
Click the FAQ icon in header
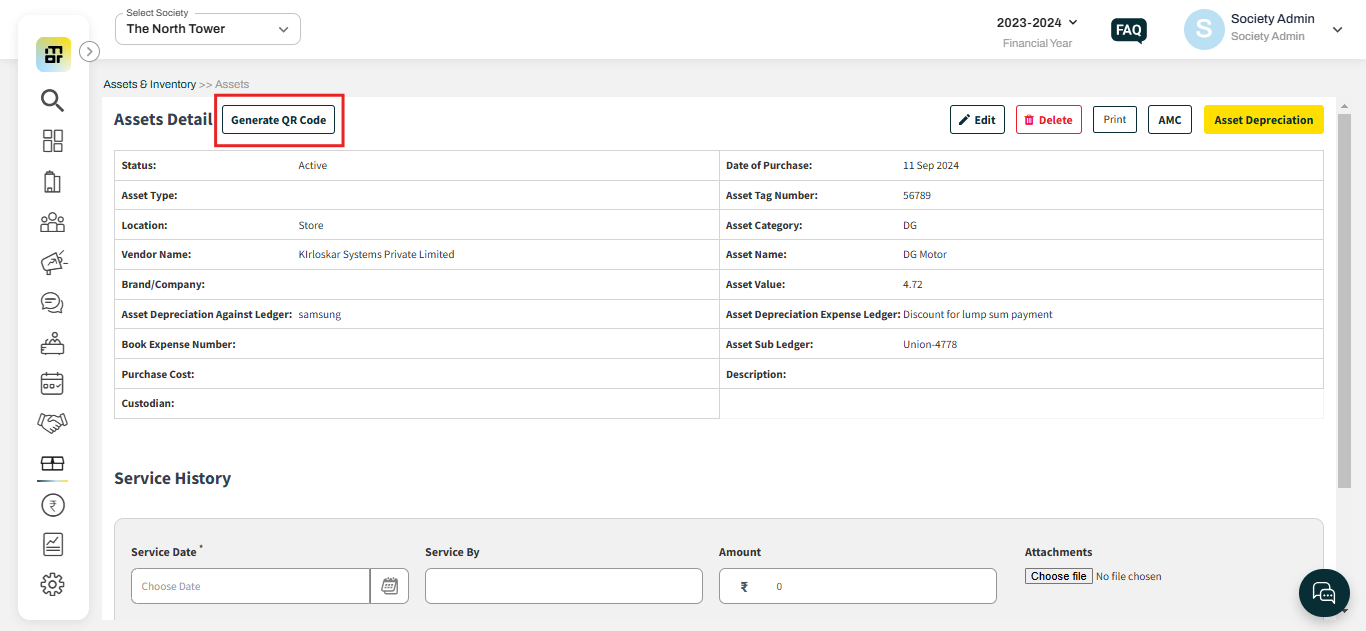tap(1129, 30)
